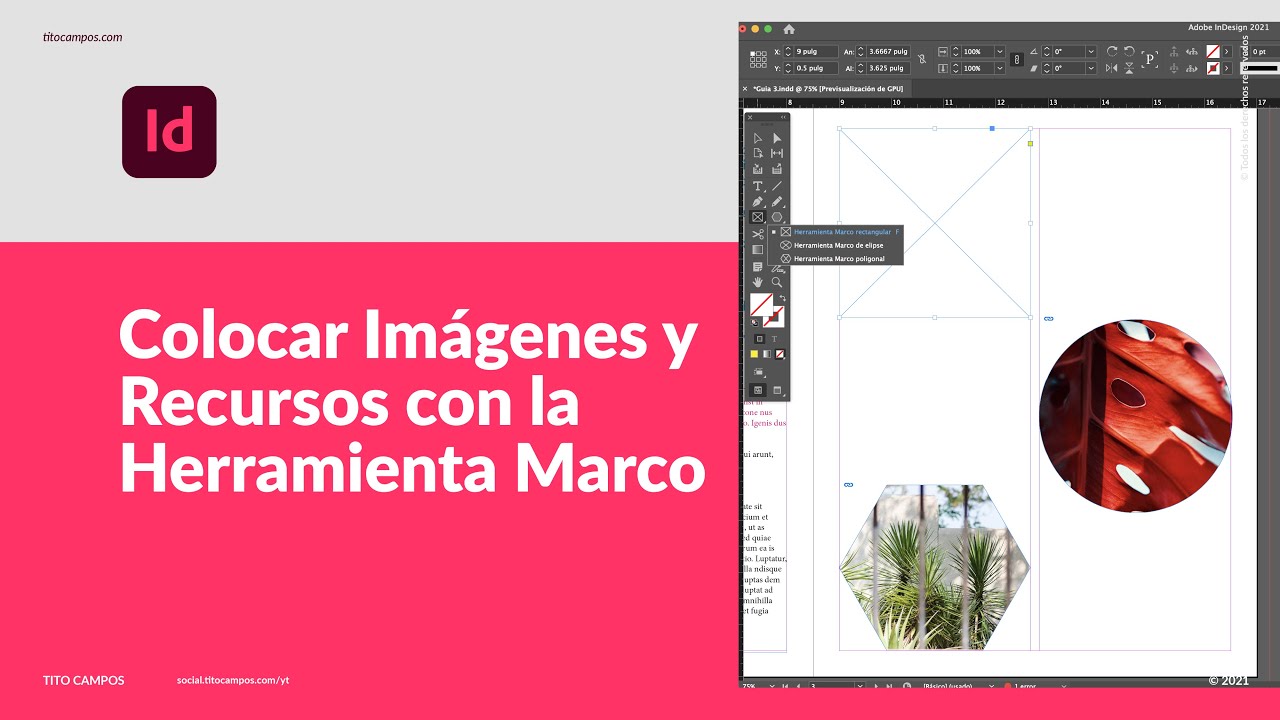Click the Y position field

point(817,68)
